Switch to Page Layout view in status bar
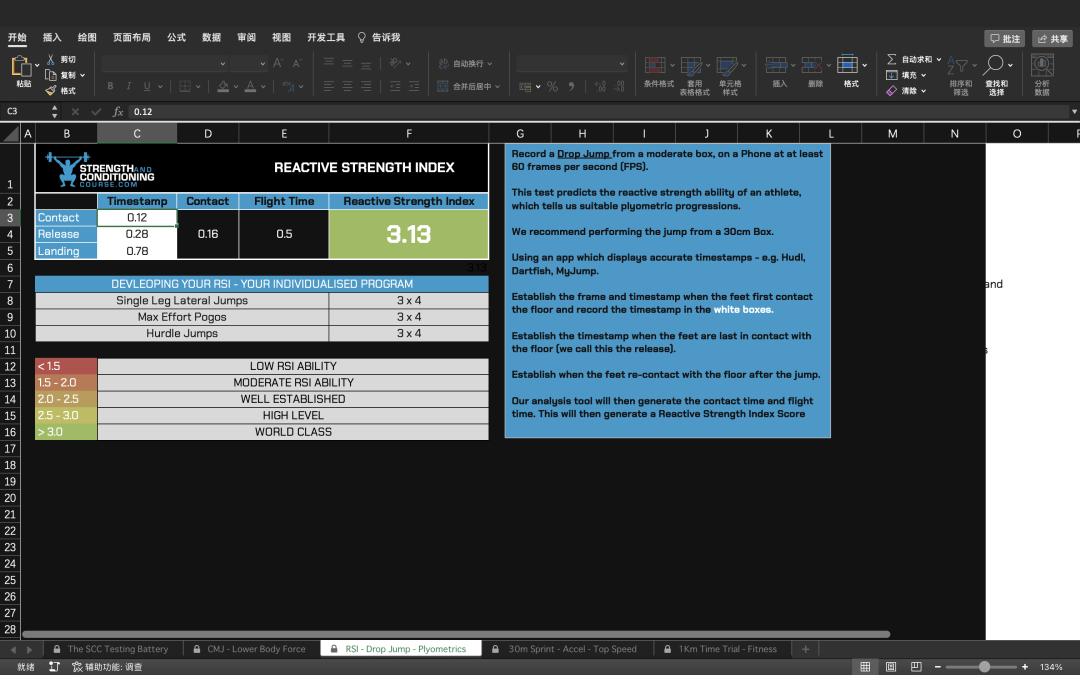The height and width of the screenshot is (675, 1080). click(x=890, y=666)
